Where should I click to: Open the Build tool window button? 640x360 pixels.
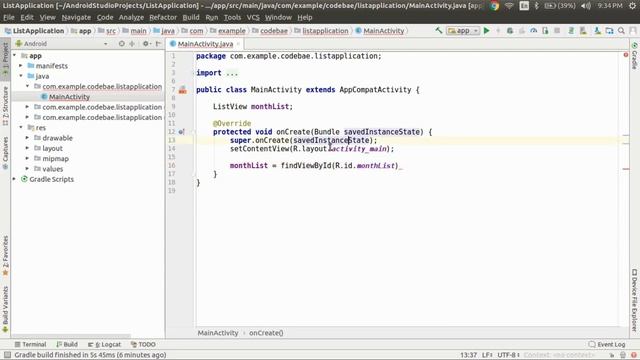pyautogui.click(x=67, y=344)
